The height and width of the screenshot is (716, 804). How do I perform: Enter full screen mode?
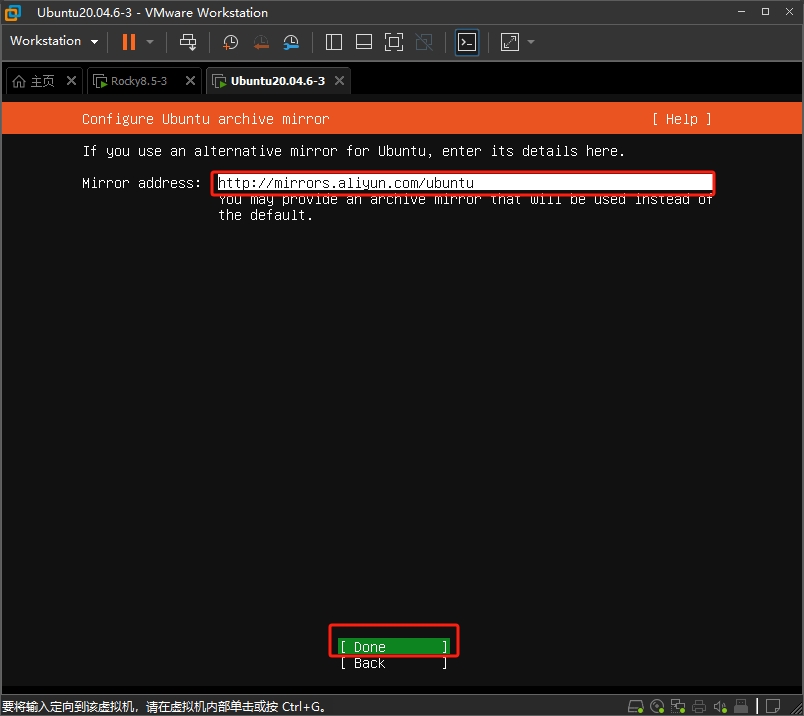pyautogui.click(x=394, y=42)
